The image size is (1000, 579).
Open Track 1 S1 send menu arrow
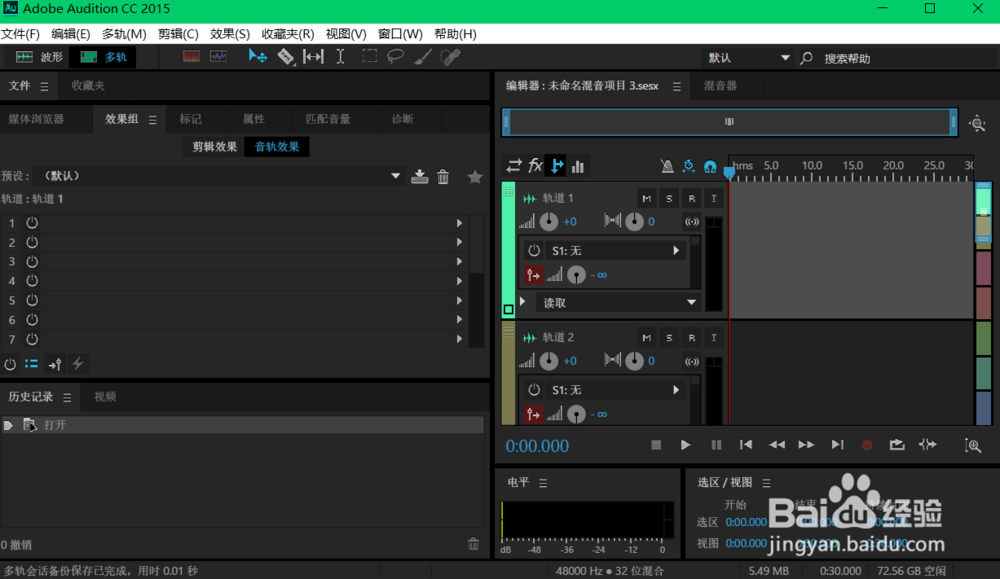pyautogui.click(x=676, y=251)
